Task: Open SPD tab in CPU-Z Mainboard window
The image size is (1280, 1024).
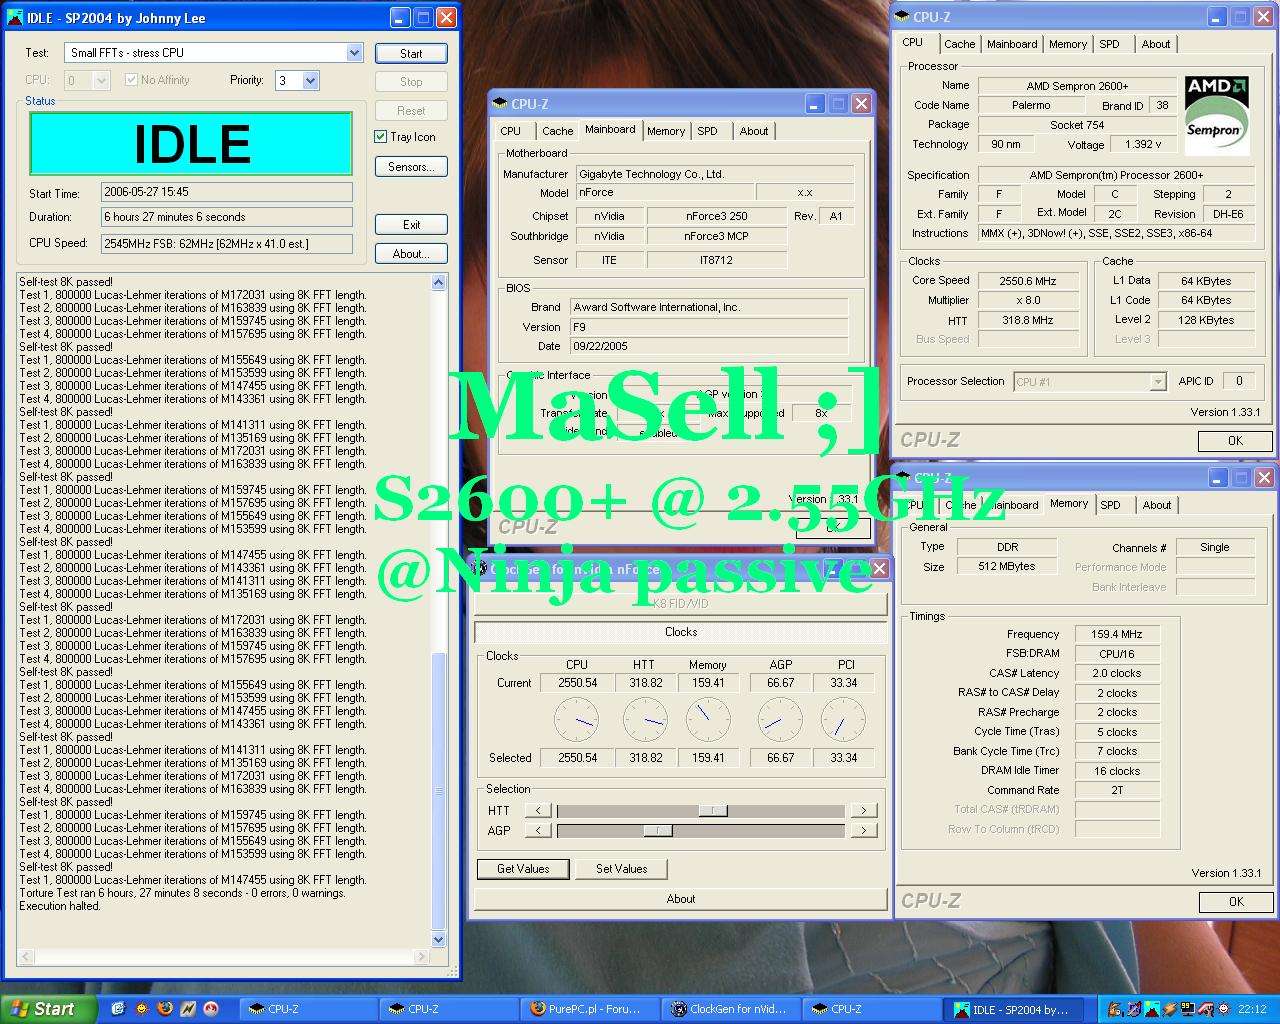Action: tap(708, 131)
